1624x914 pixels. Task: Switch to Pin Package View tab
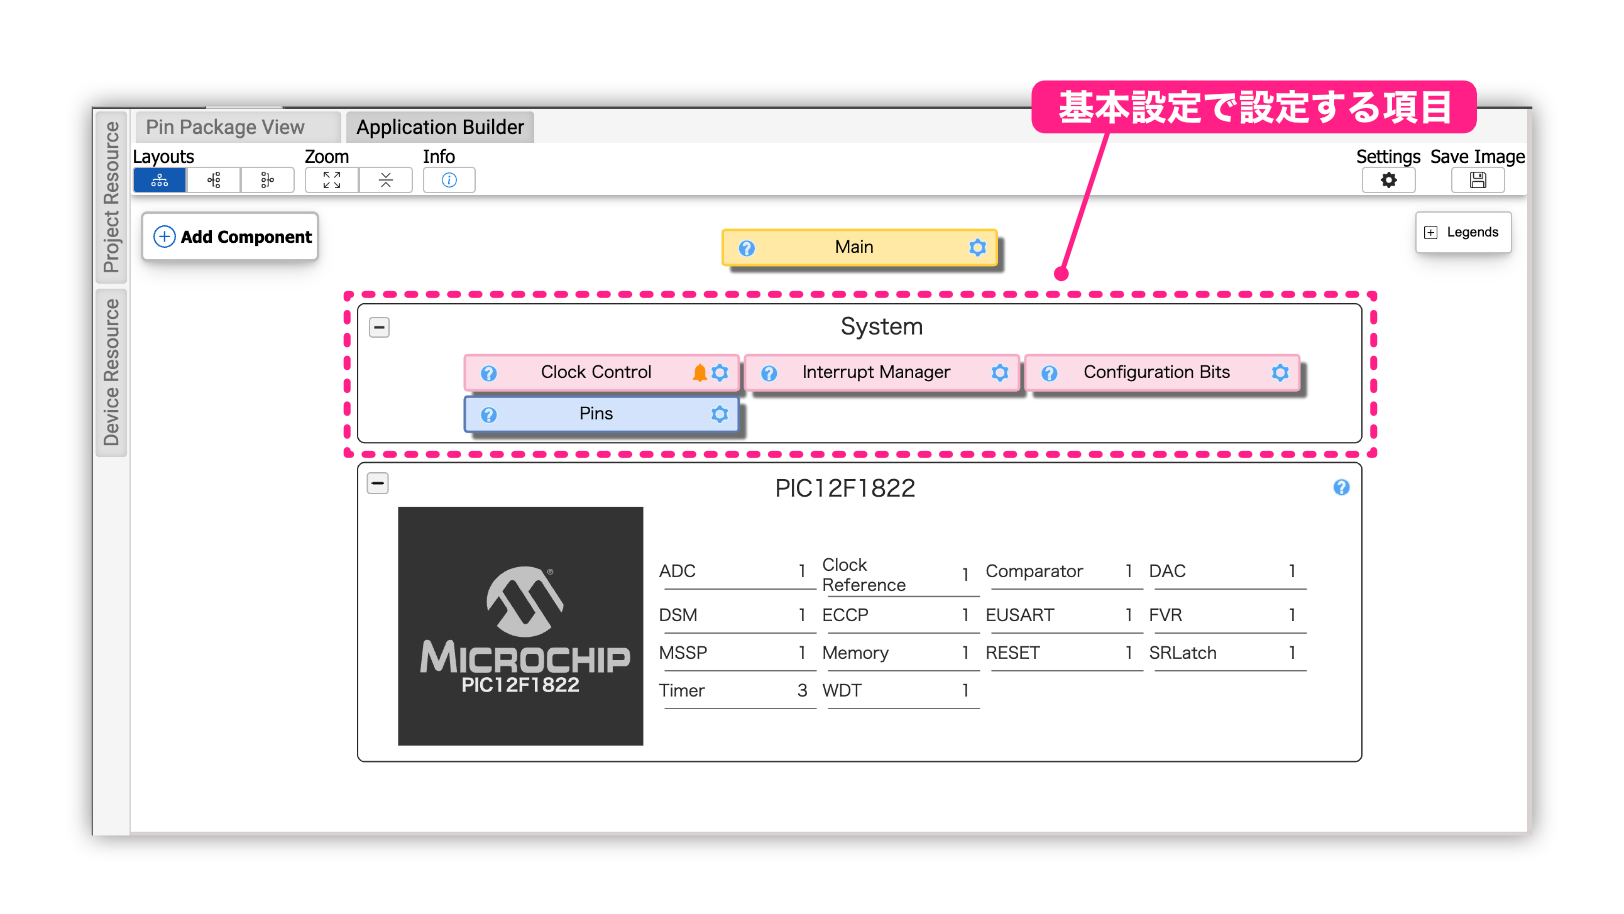click(x=236, y=127)
